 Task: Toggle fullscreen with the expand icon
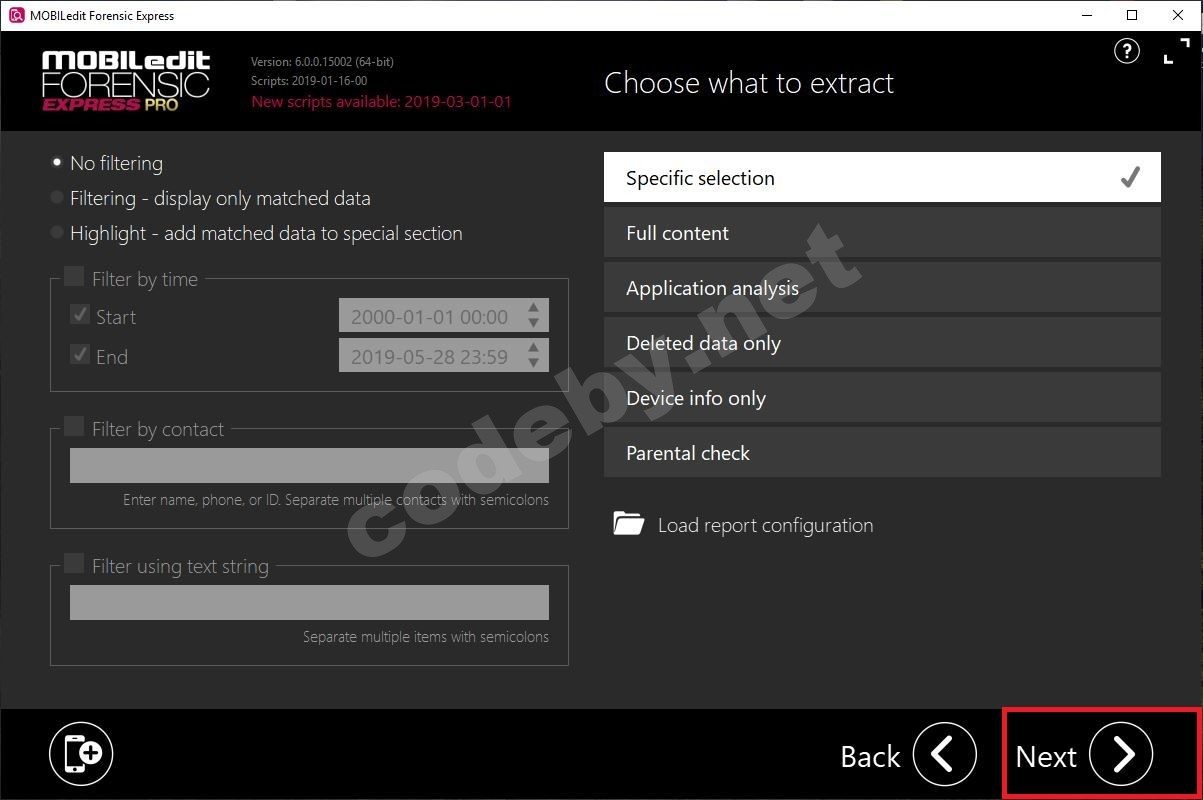point(1176,52)
